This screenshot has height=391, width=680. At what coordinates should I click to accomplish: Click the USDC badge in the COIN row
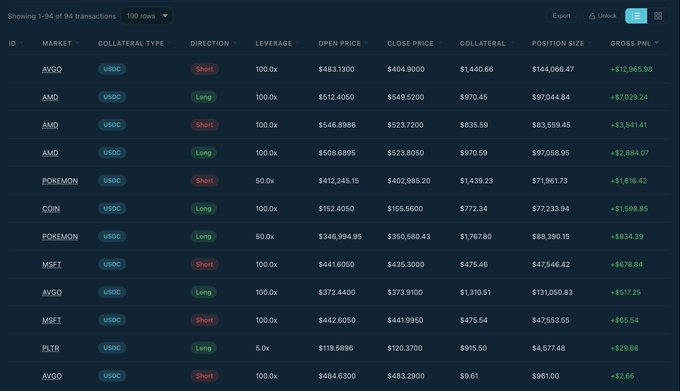click(x=112, y=209)
